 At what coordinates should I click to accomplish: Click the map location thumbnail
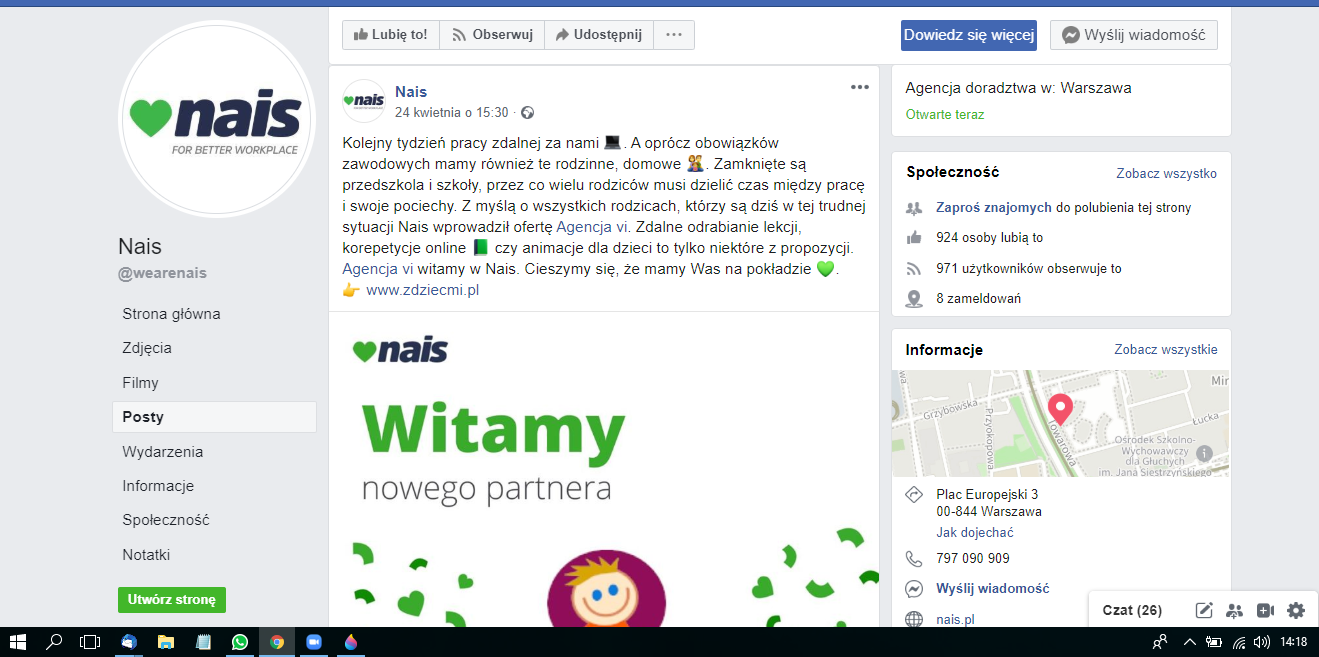coord(1060,423)
